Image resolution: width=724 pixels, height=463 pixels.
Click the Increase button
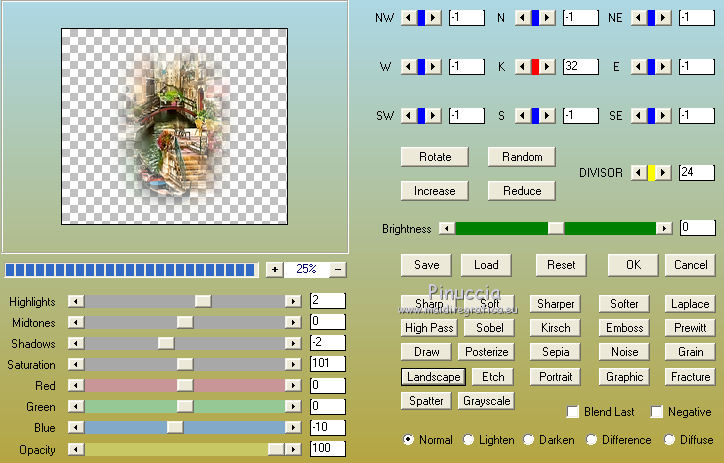tap(435, 191)
